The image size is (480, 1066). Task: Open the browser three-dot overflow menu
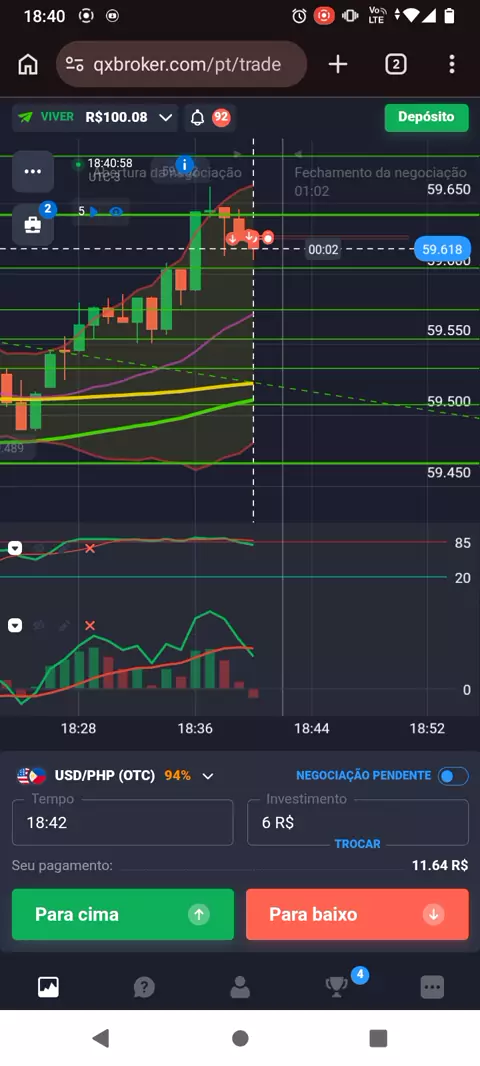452,65
